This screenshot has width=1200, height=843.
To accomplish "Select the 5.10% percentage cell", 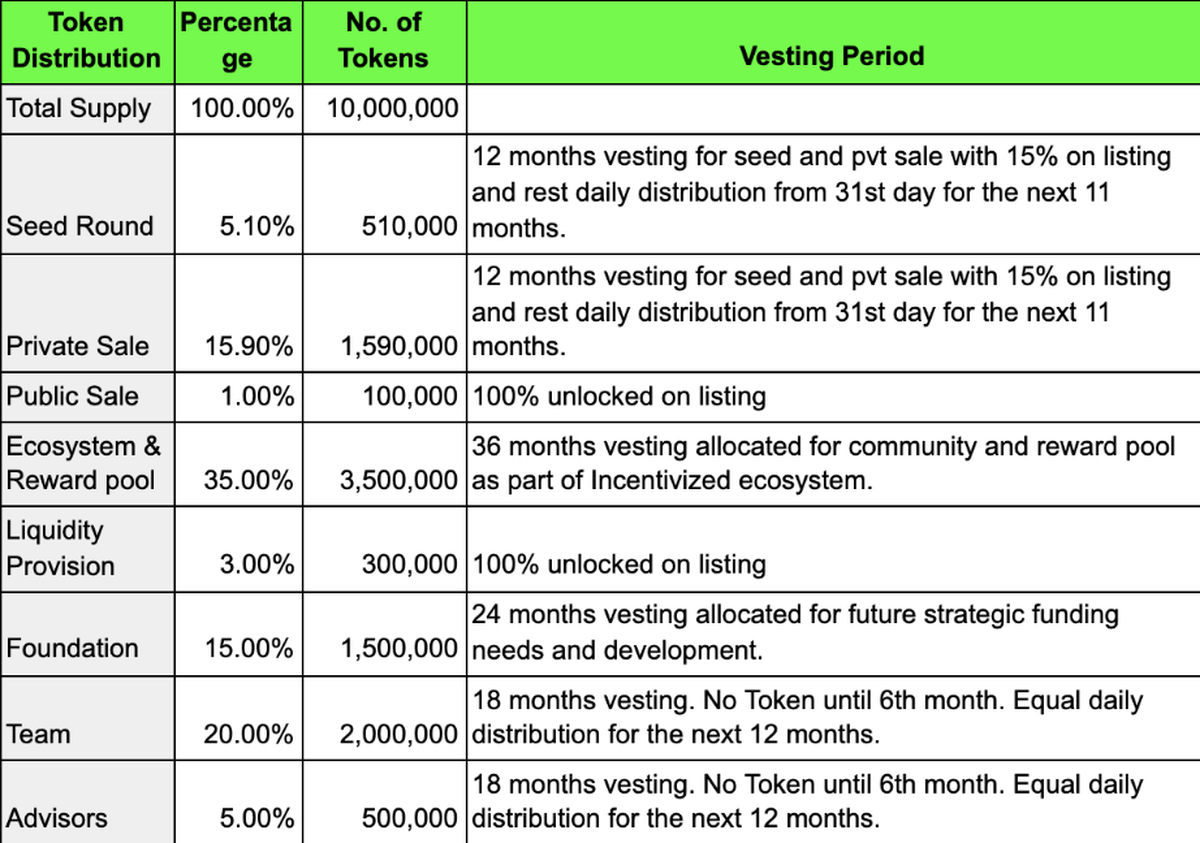I will (258, 227).
